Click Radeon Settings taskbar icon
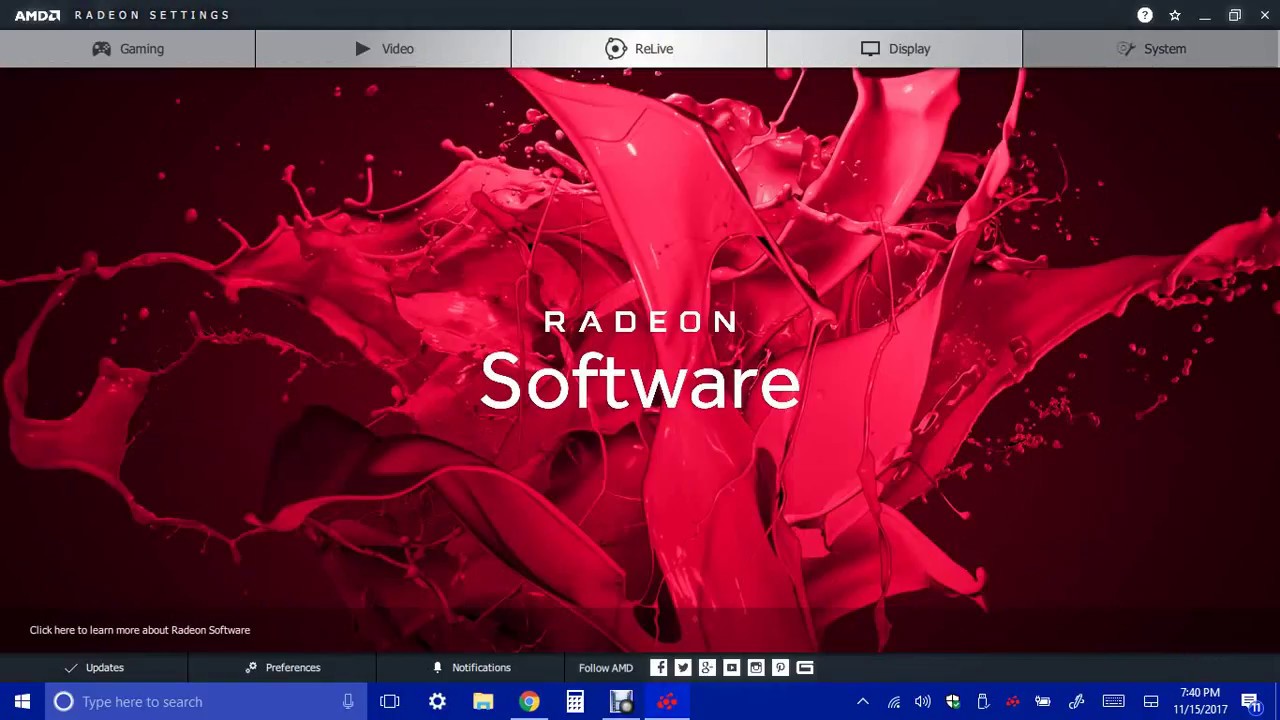The width and height of the screenshot is (1280, 720). click(667, 701)
